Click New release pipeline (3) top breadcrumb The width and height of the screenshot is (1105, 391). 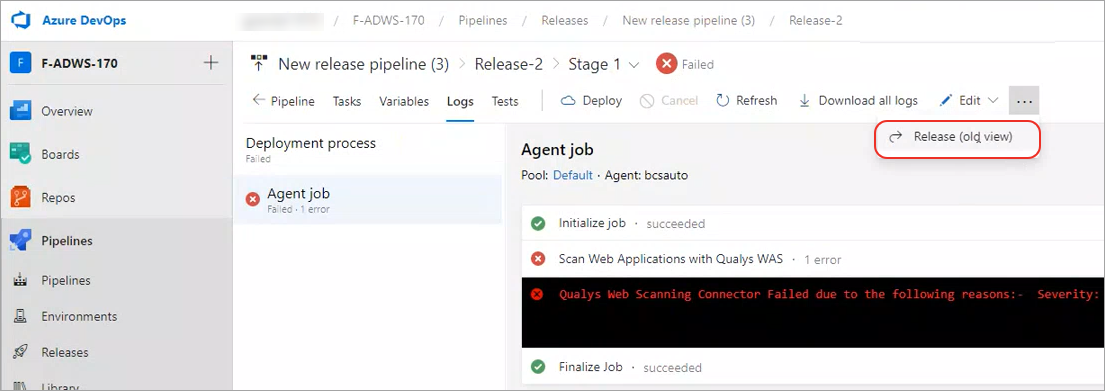[689, 20]
